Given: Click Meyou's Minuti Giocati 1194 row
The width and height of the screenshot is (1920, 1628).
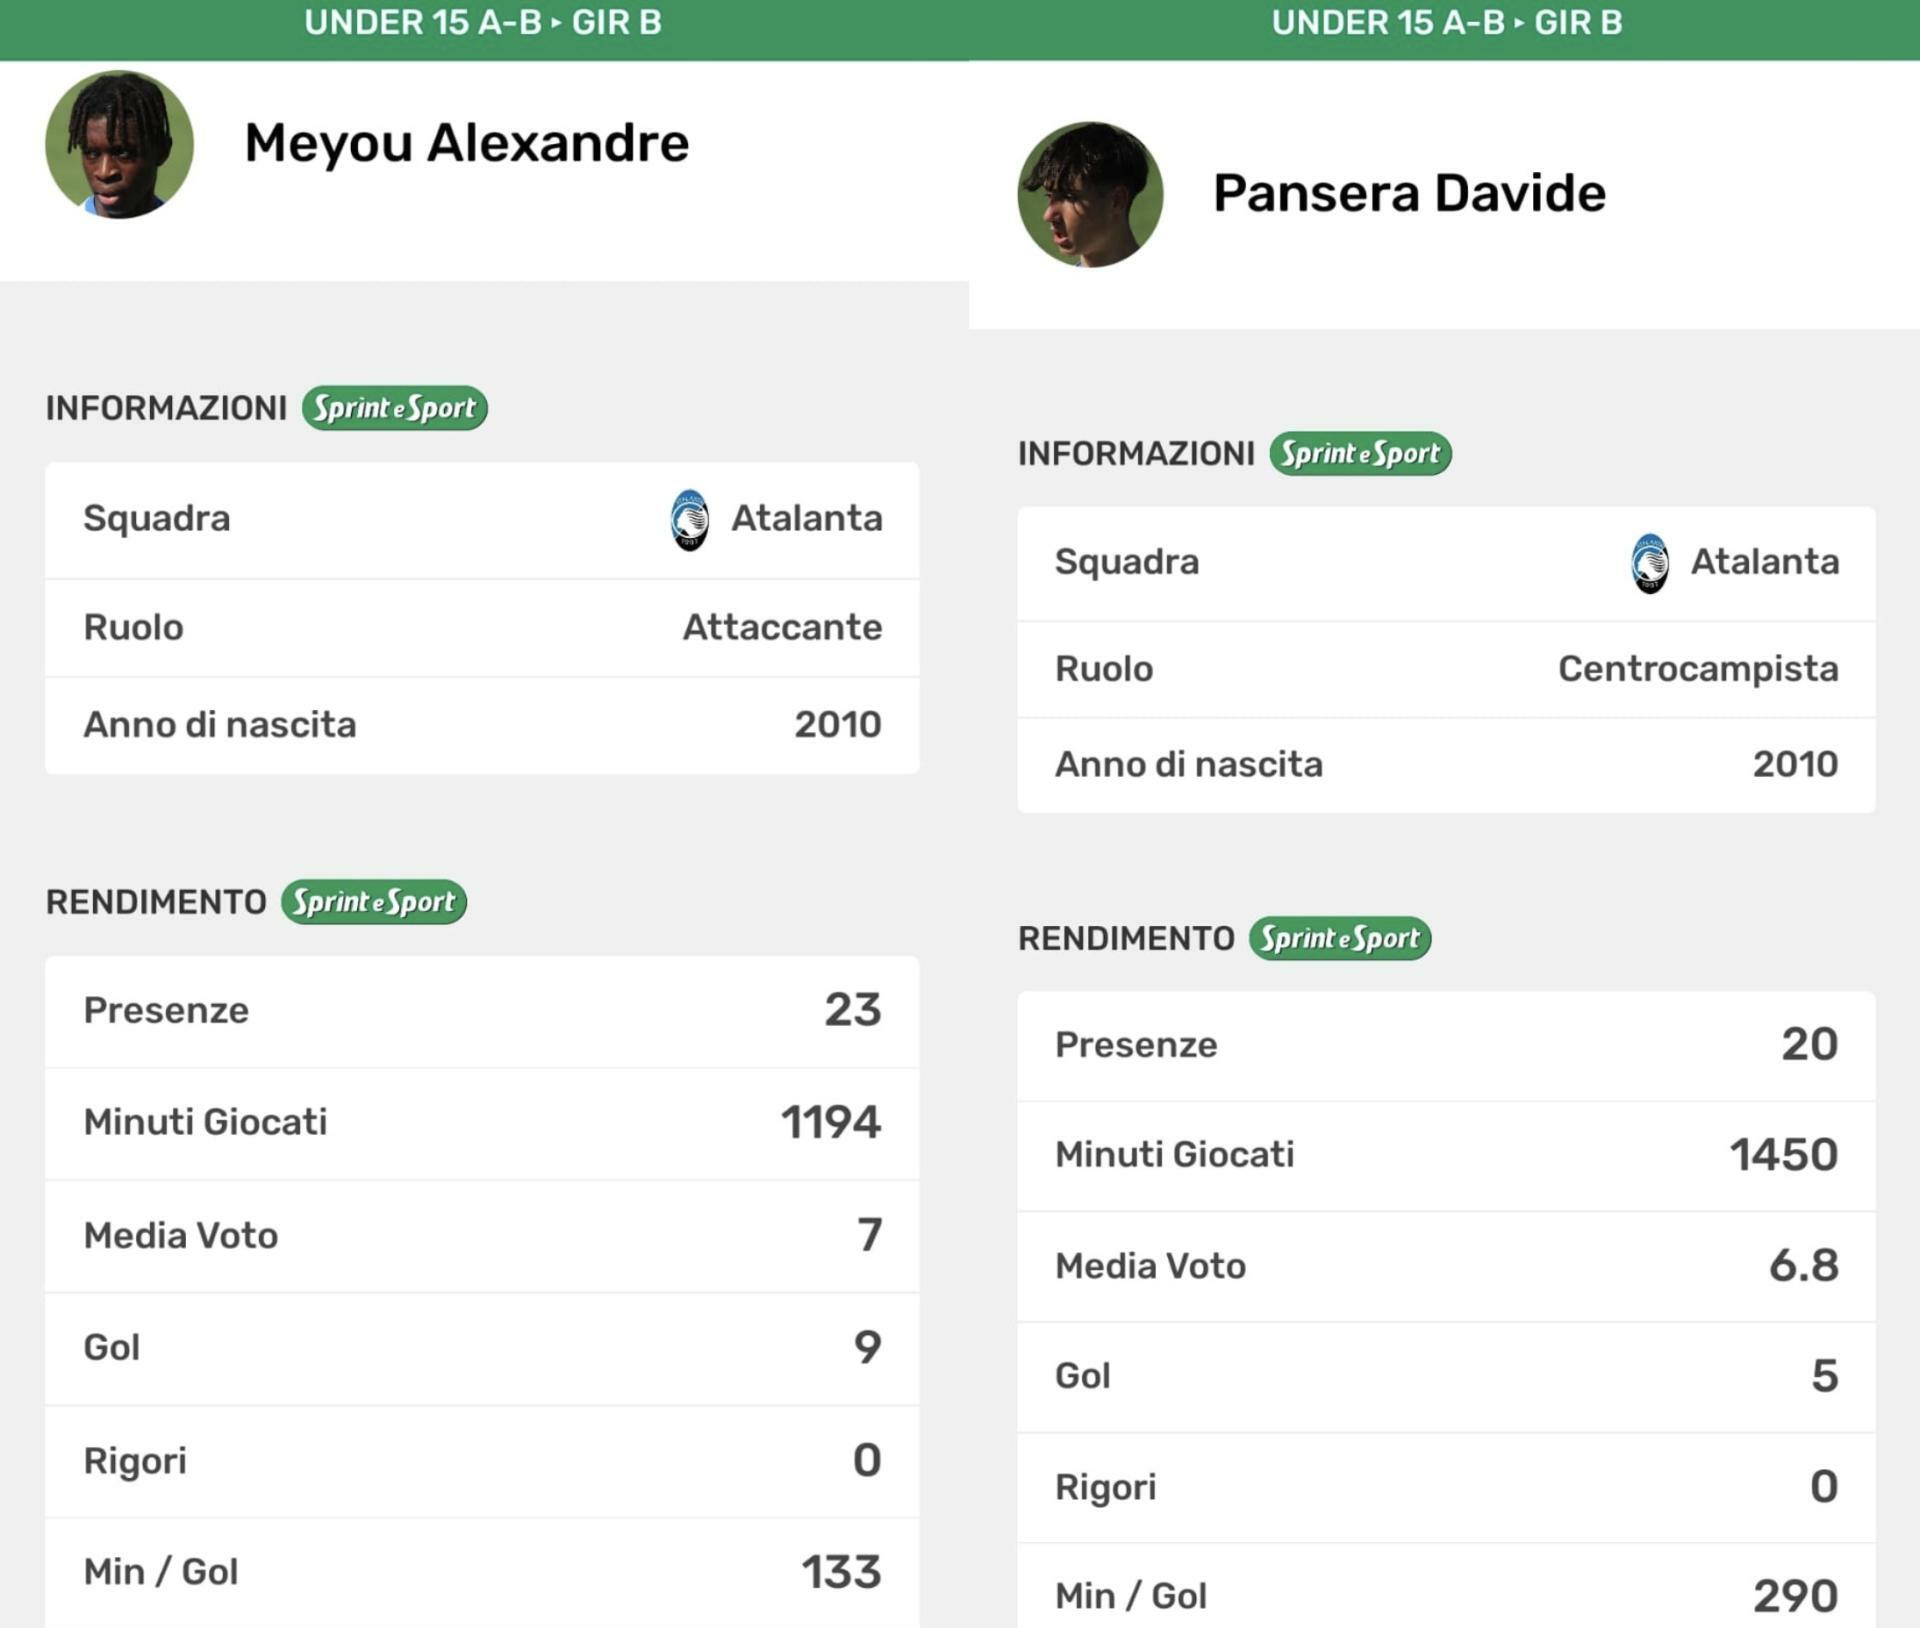Looking at the screenshot, I should click(x=482, y=1123).
